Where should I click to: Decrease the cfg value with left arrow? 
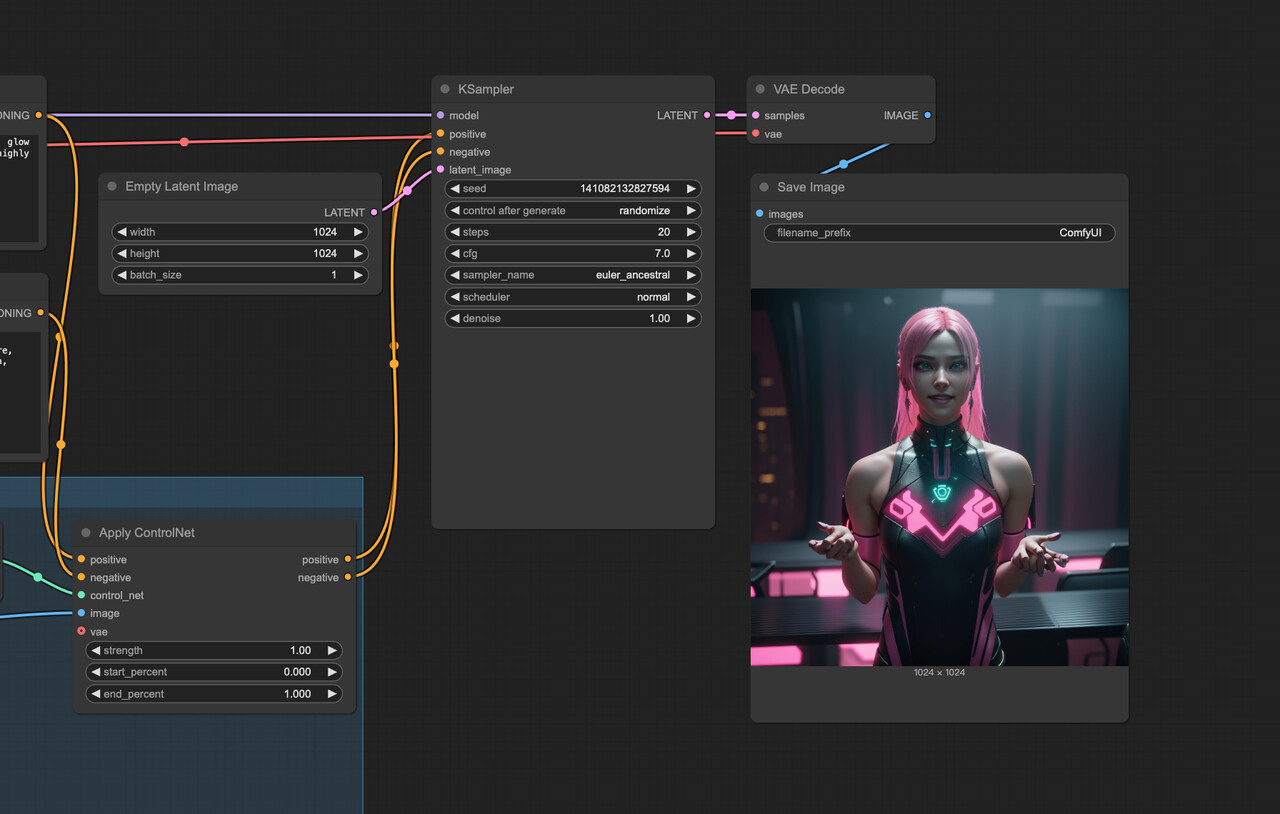tap(455, 254)
